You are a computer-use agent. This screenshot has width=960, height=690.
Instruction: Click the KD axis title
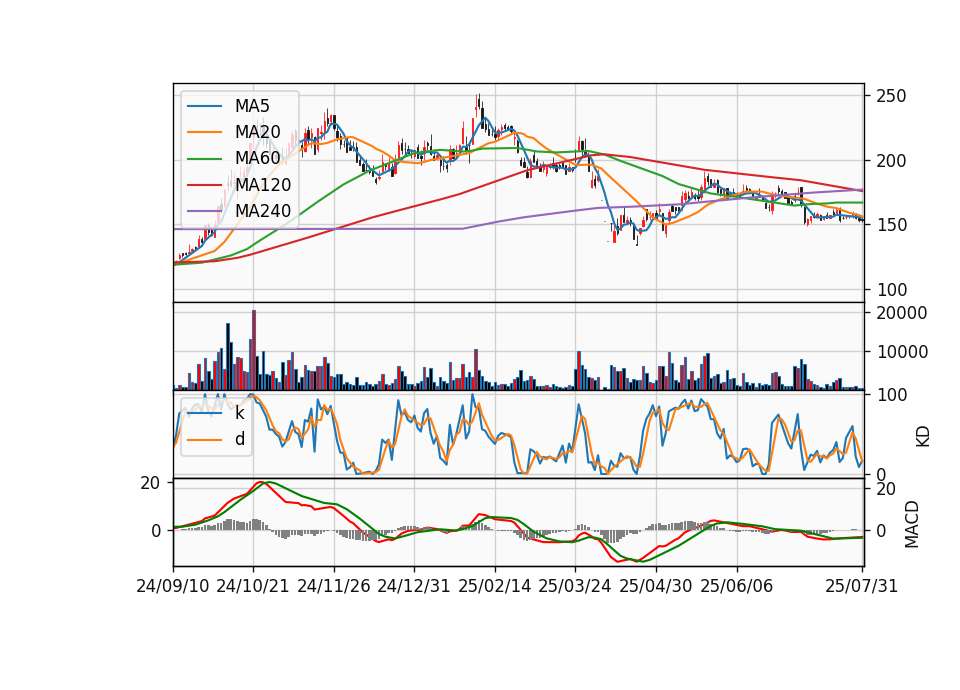[x=923, y=436]
